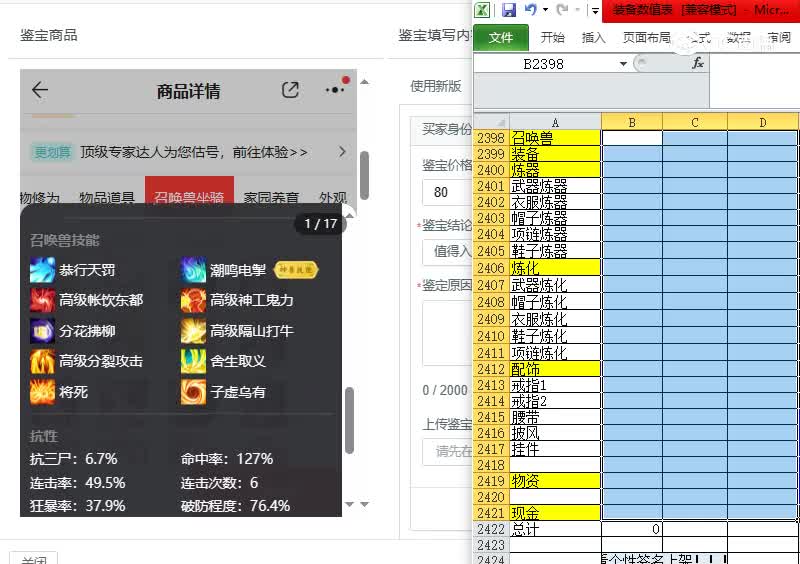Click the 文件 tab in Excel

(501, 37)
